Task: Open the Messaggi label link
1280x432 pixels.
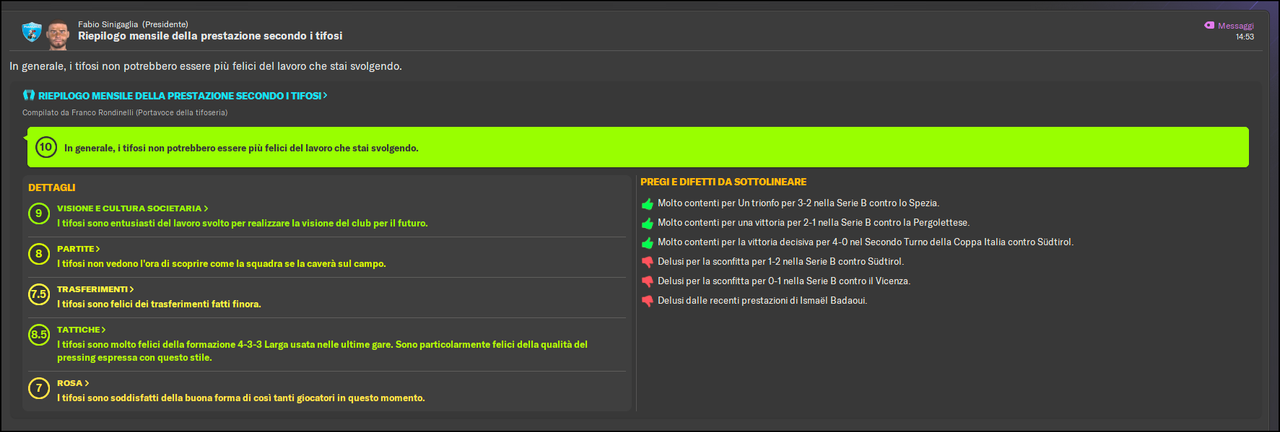Action: pyautogui.click(x=1235, y=25)
